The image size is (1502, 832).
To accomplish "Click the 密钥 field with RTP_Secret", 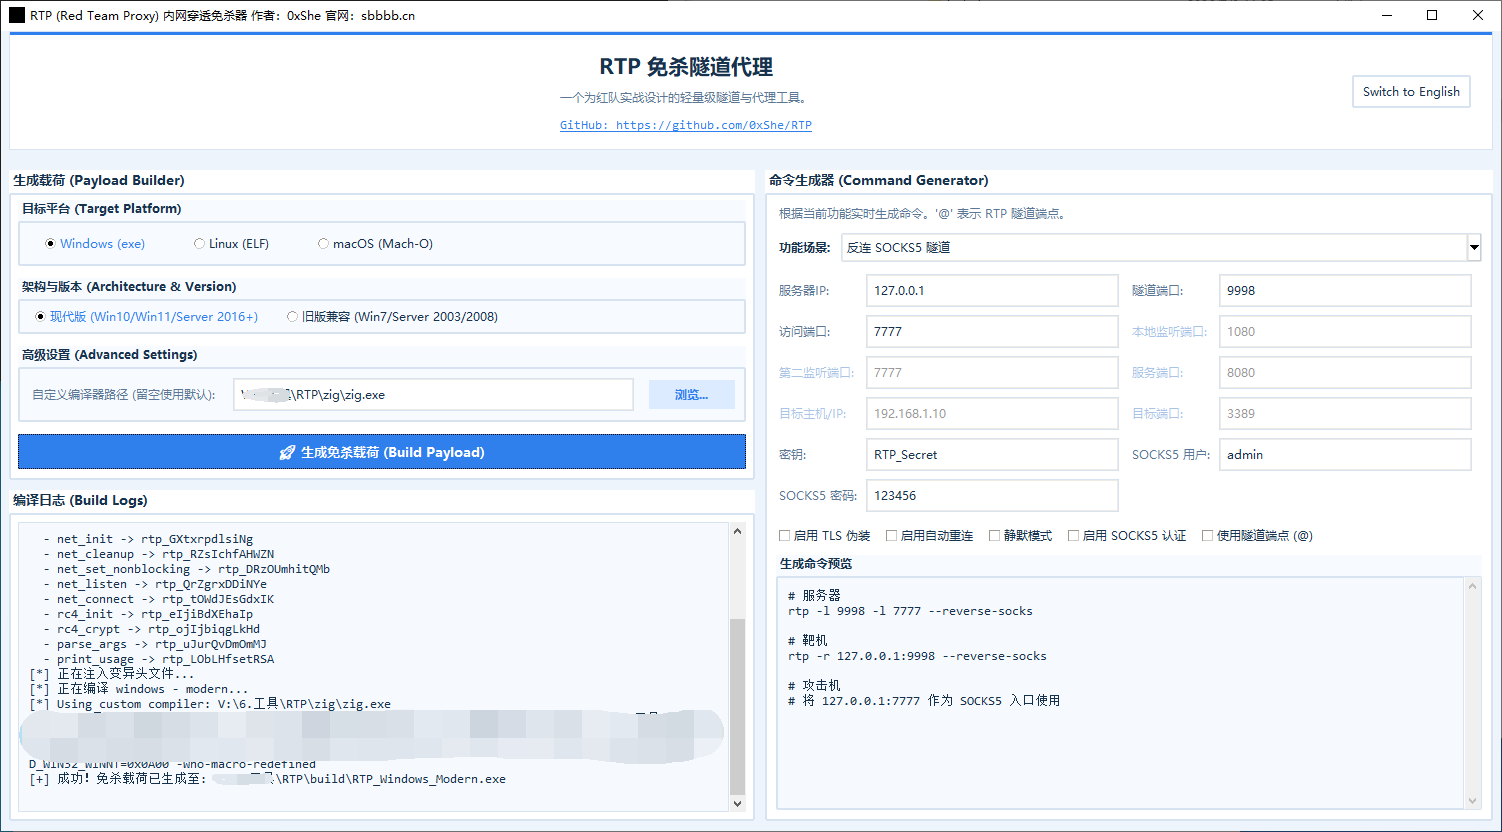I will [992, 455].
